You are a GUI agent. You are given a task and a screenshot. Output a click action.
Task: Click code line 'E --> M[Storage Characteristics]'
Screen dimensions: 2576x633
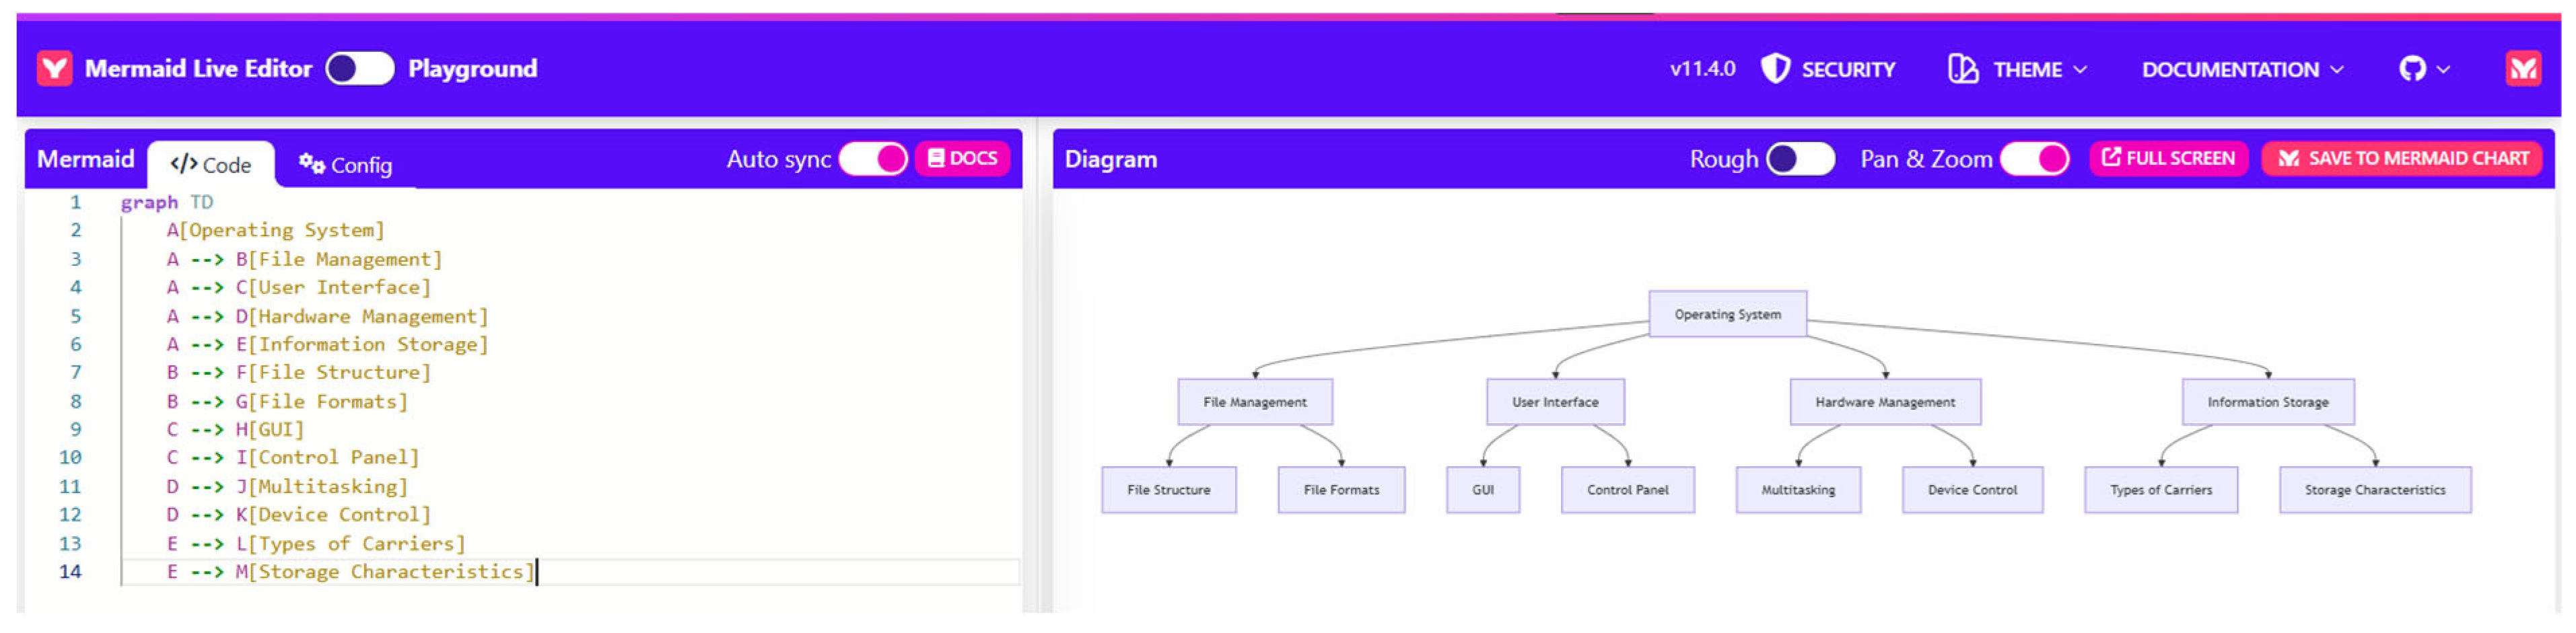(x=350, y=571)
